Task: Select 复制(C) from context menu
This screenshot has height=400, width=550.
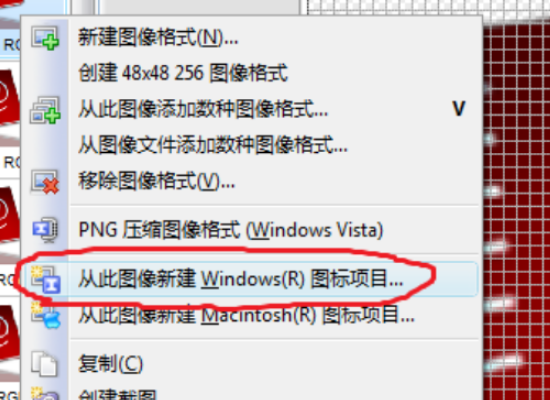Action: (x=110, y=364)
